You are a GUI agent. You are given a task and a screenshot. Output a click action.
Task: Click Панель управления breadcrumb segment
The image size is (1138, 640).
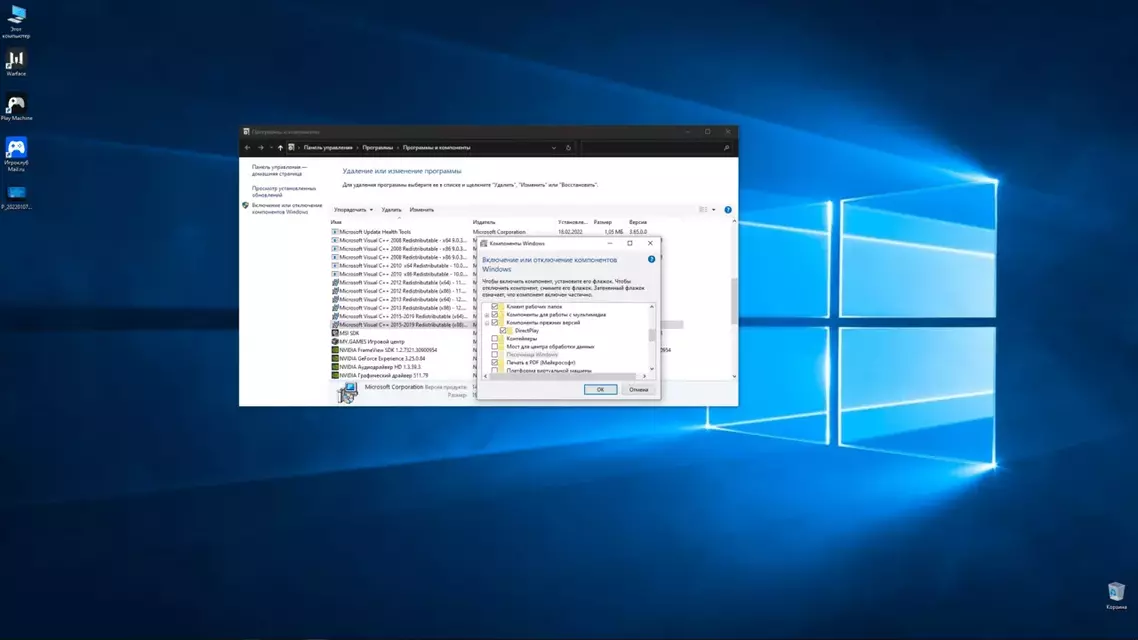(x=328, y=147)
